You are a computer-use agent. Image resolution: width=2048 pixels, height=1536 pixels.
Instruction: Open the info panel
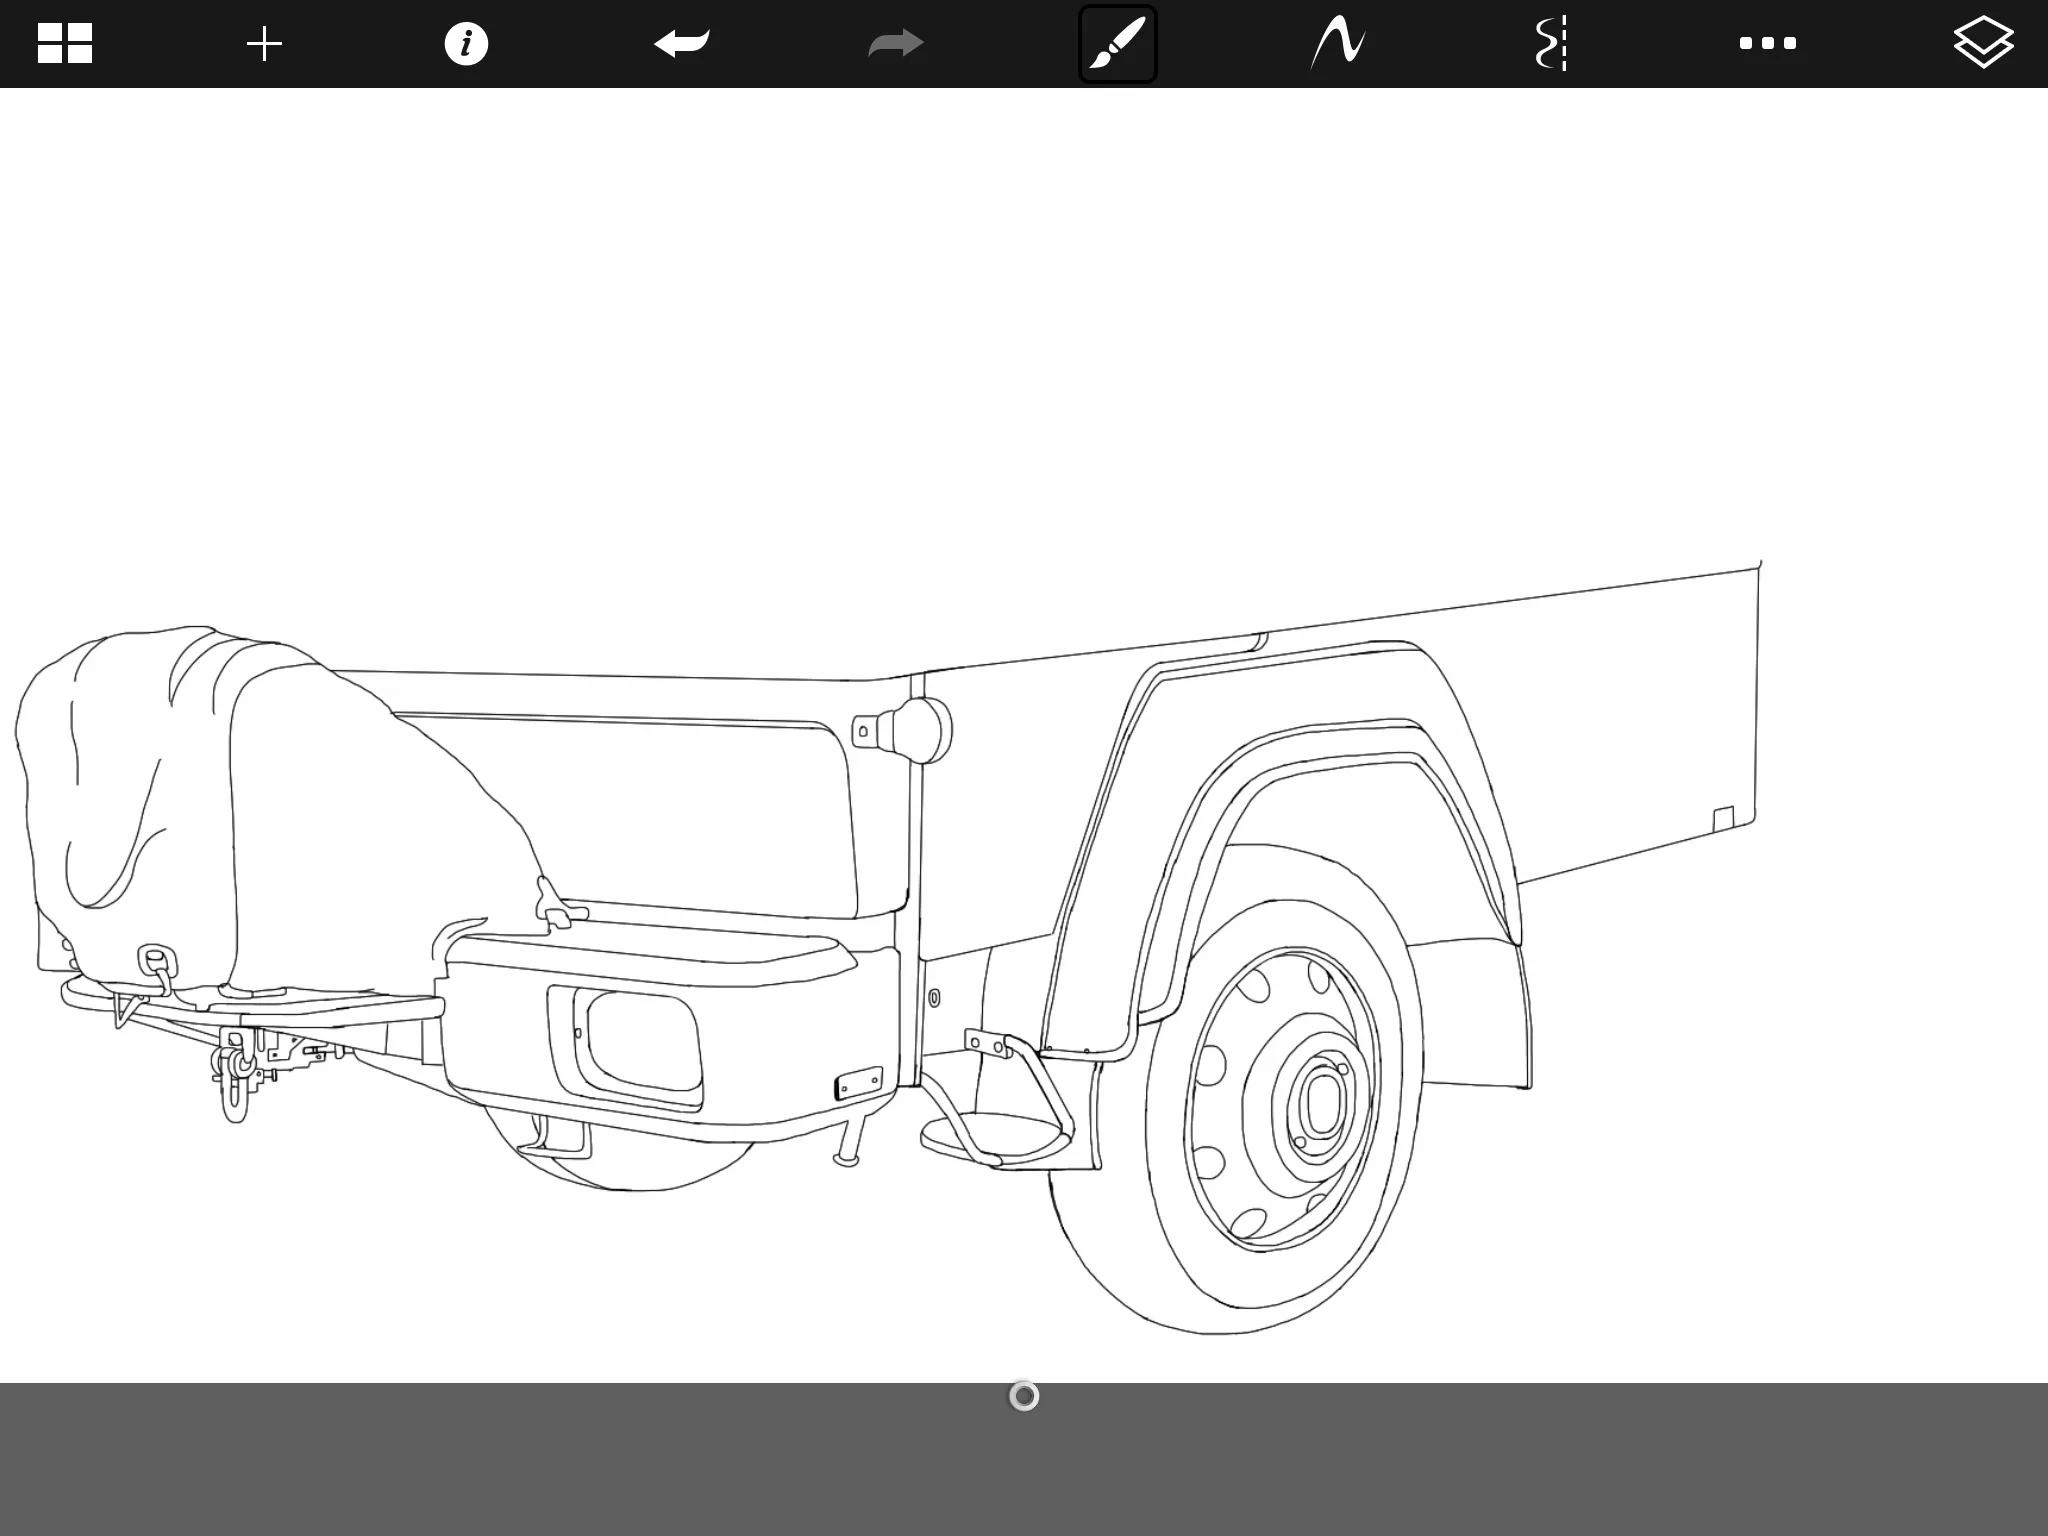(466, 44)
